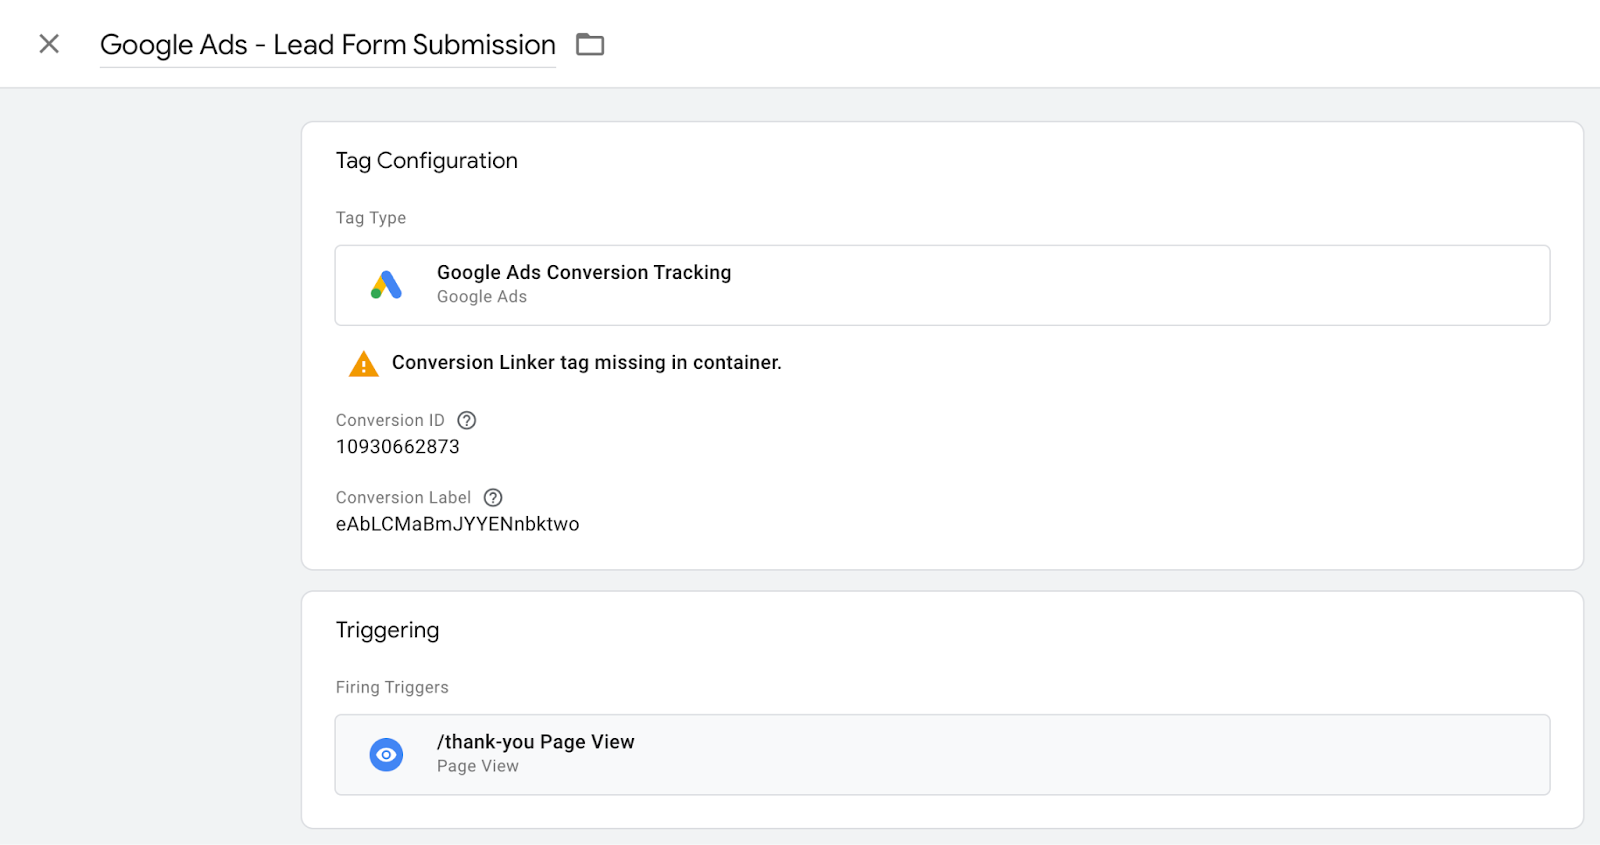Close the tag editor with X icon

pyautogui.click(x=49, y=44)
